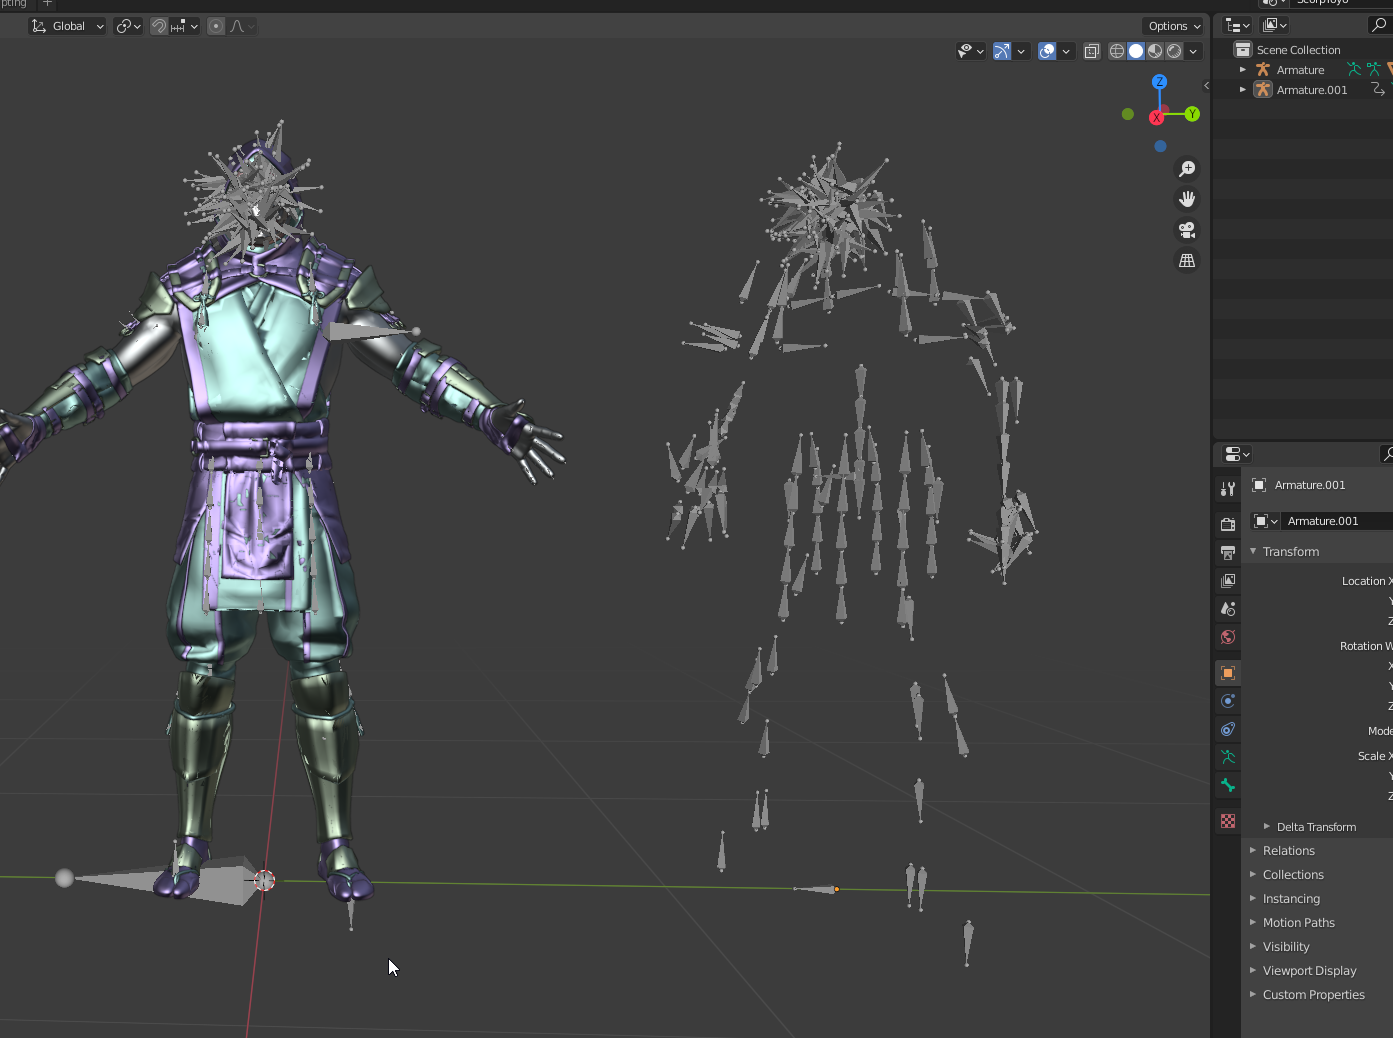Switch to solid viewport shading

pyautogui.click(x=1136, y=51)
